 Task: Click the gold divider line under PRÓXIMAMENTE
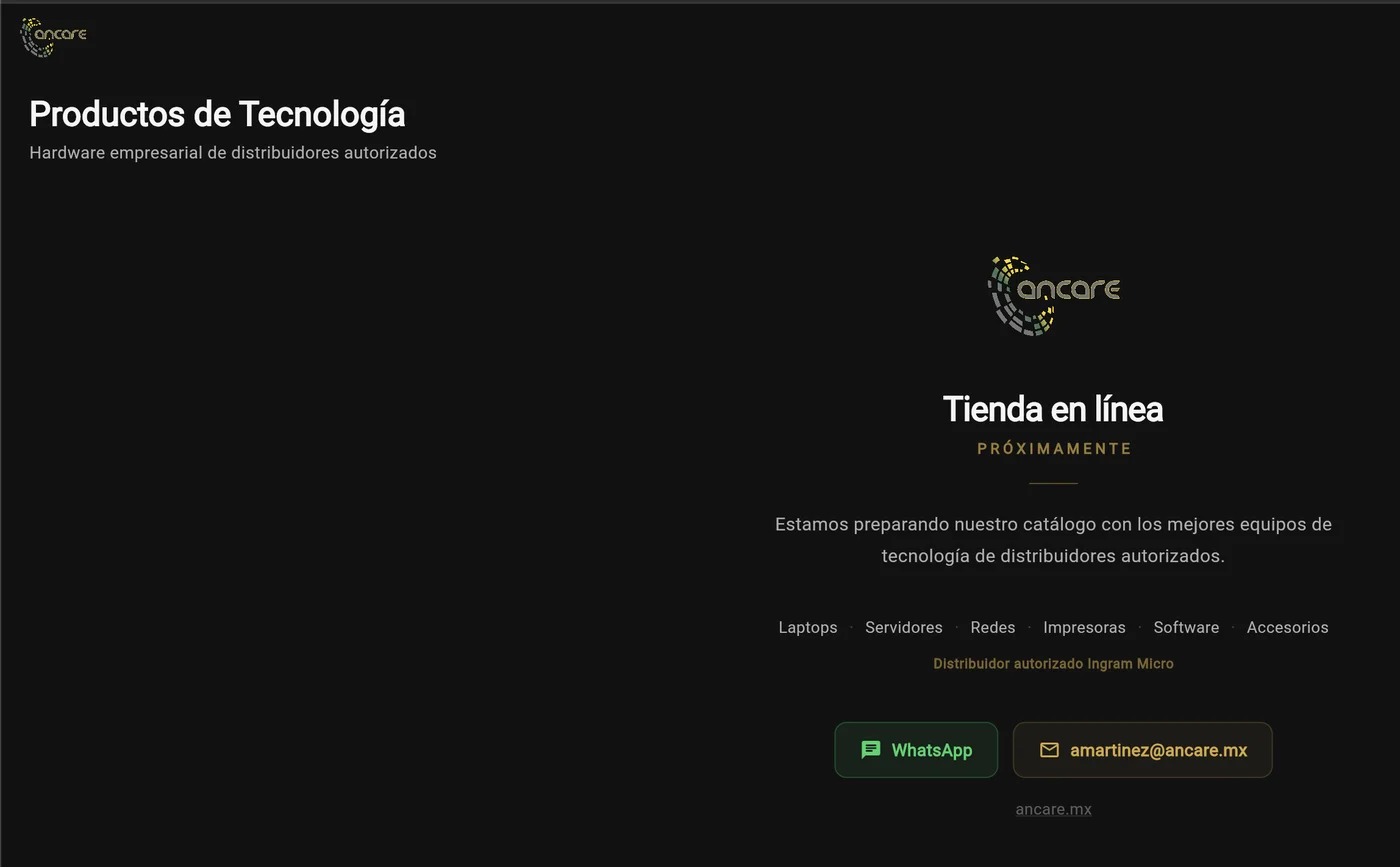pyautogui.click(x=1053, y=483)
